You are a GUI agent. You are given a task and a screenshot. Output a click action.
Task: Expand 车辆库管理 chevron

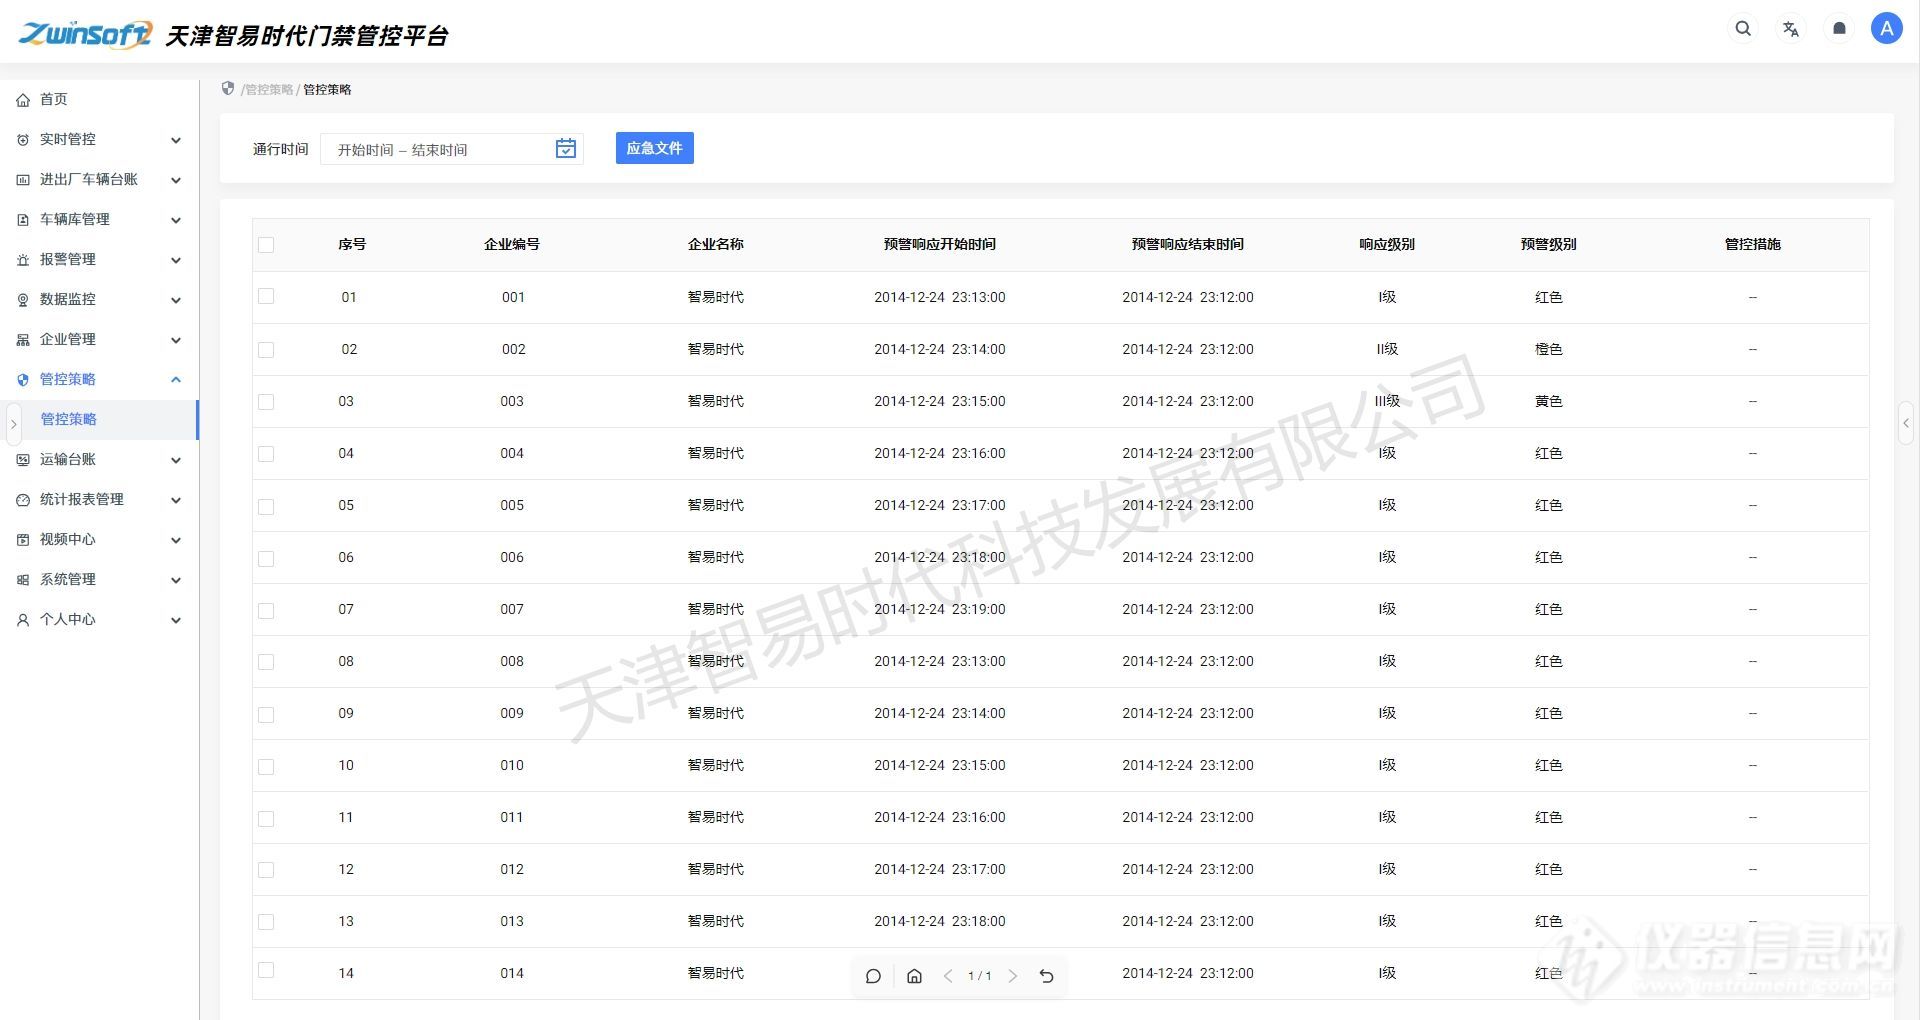point(176,220)
